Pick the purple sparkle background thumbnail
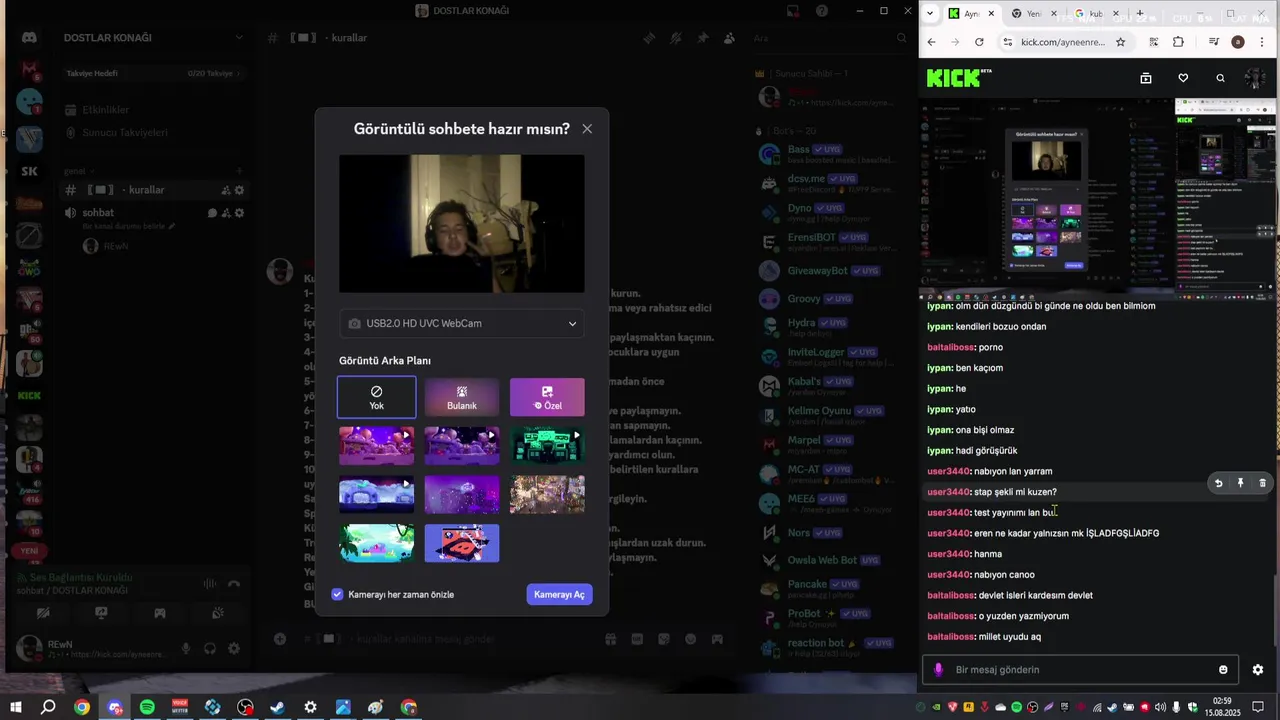The height and width of the screenshot is (720, 1280). (462, 494)
